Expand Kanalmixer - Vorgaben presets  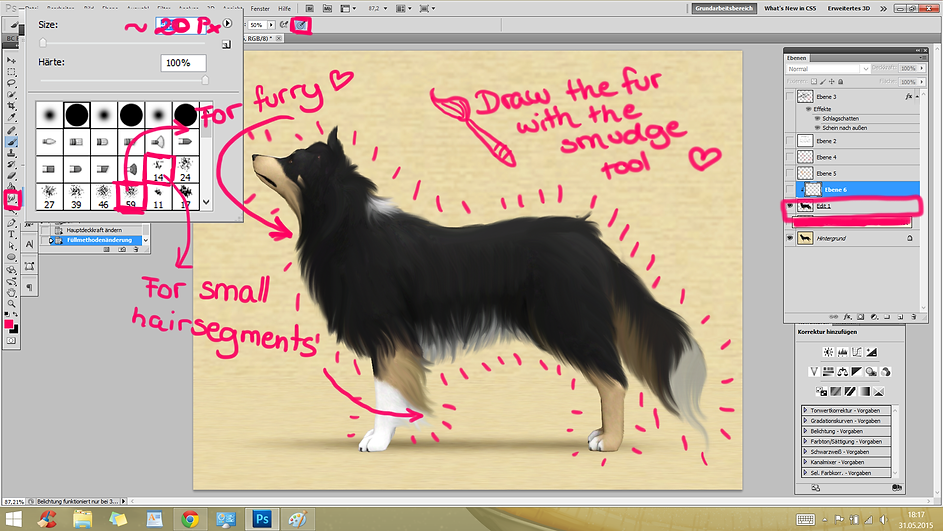tap(805, 462)
